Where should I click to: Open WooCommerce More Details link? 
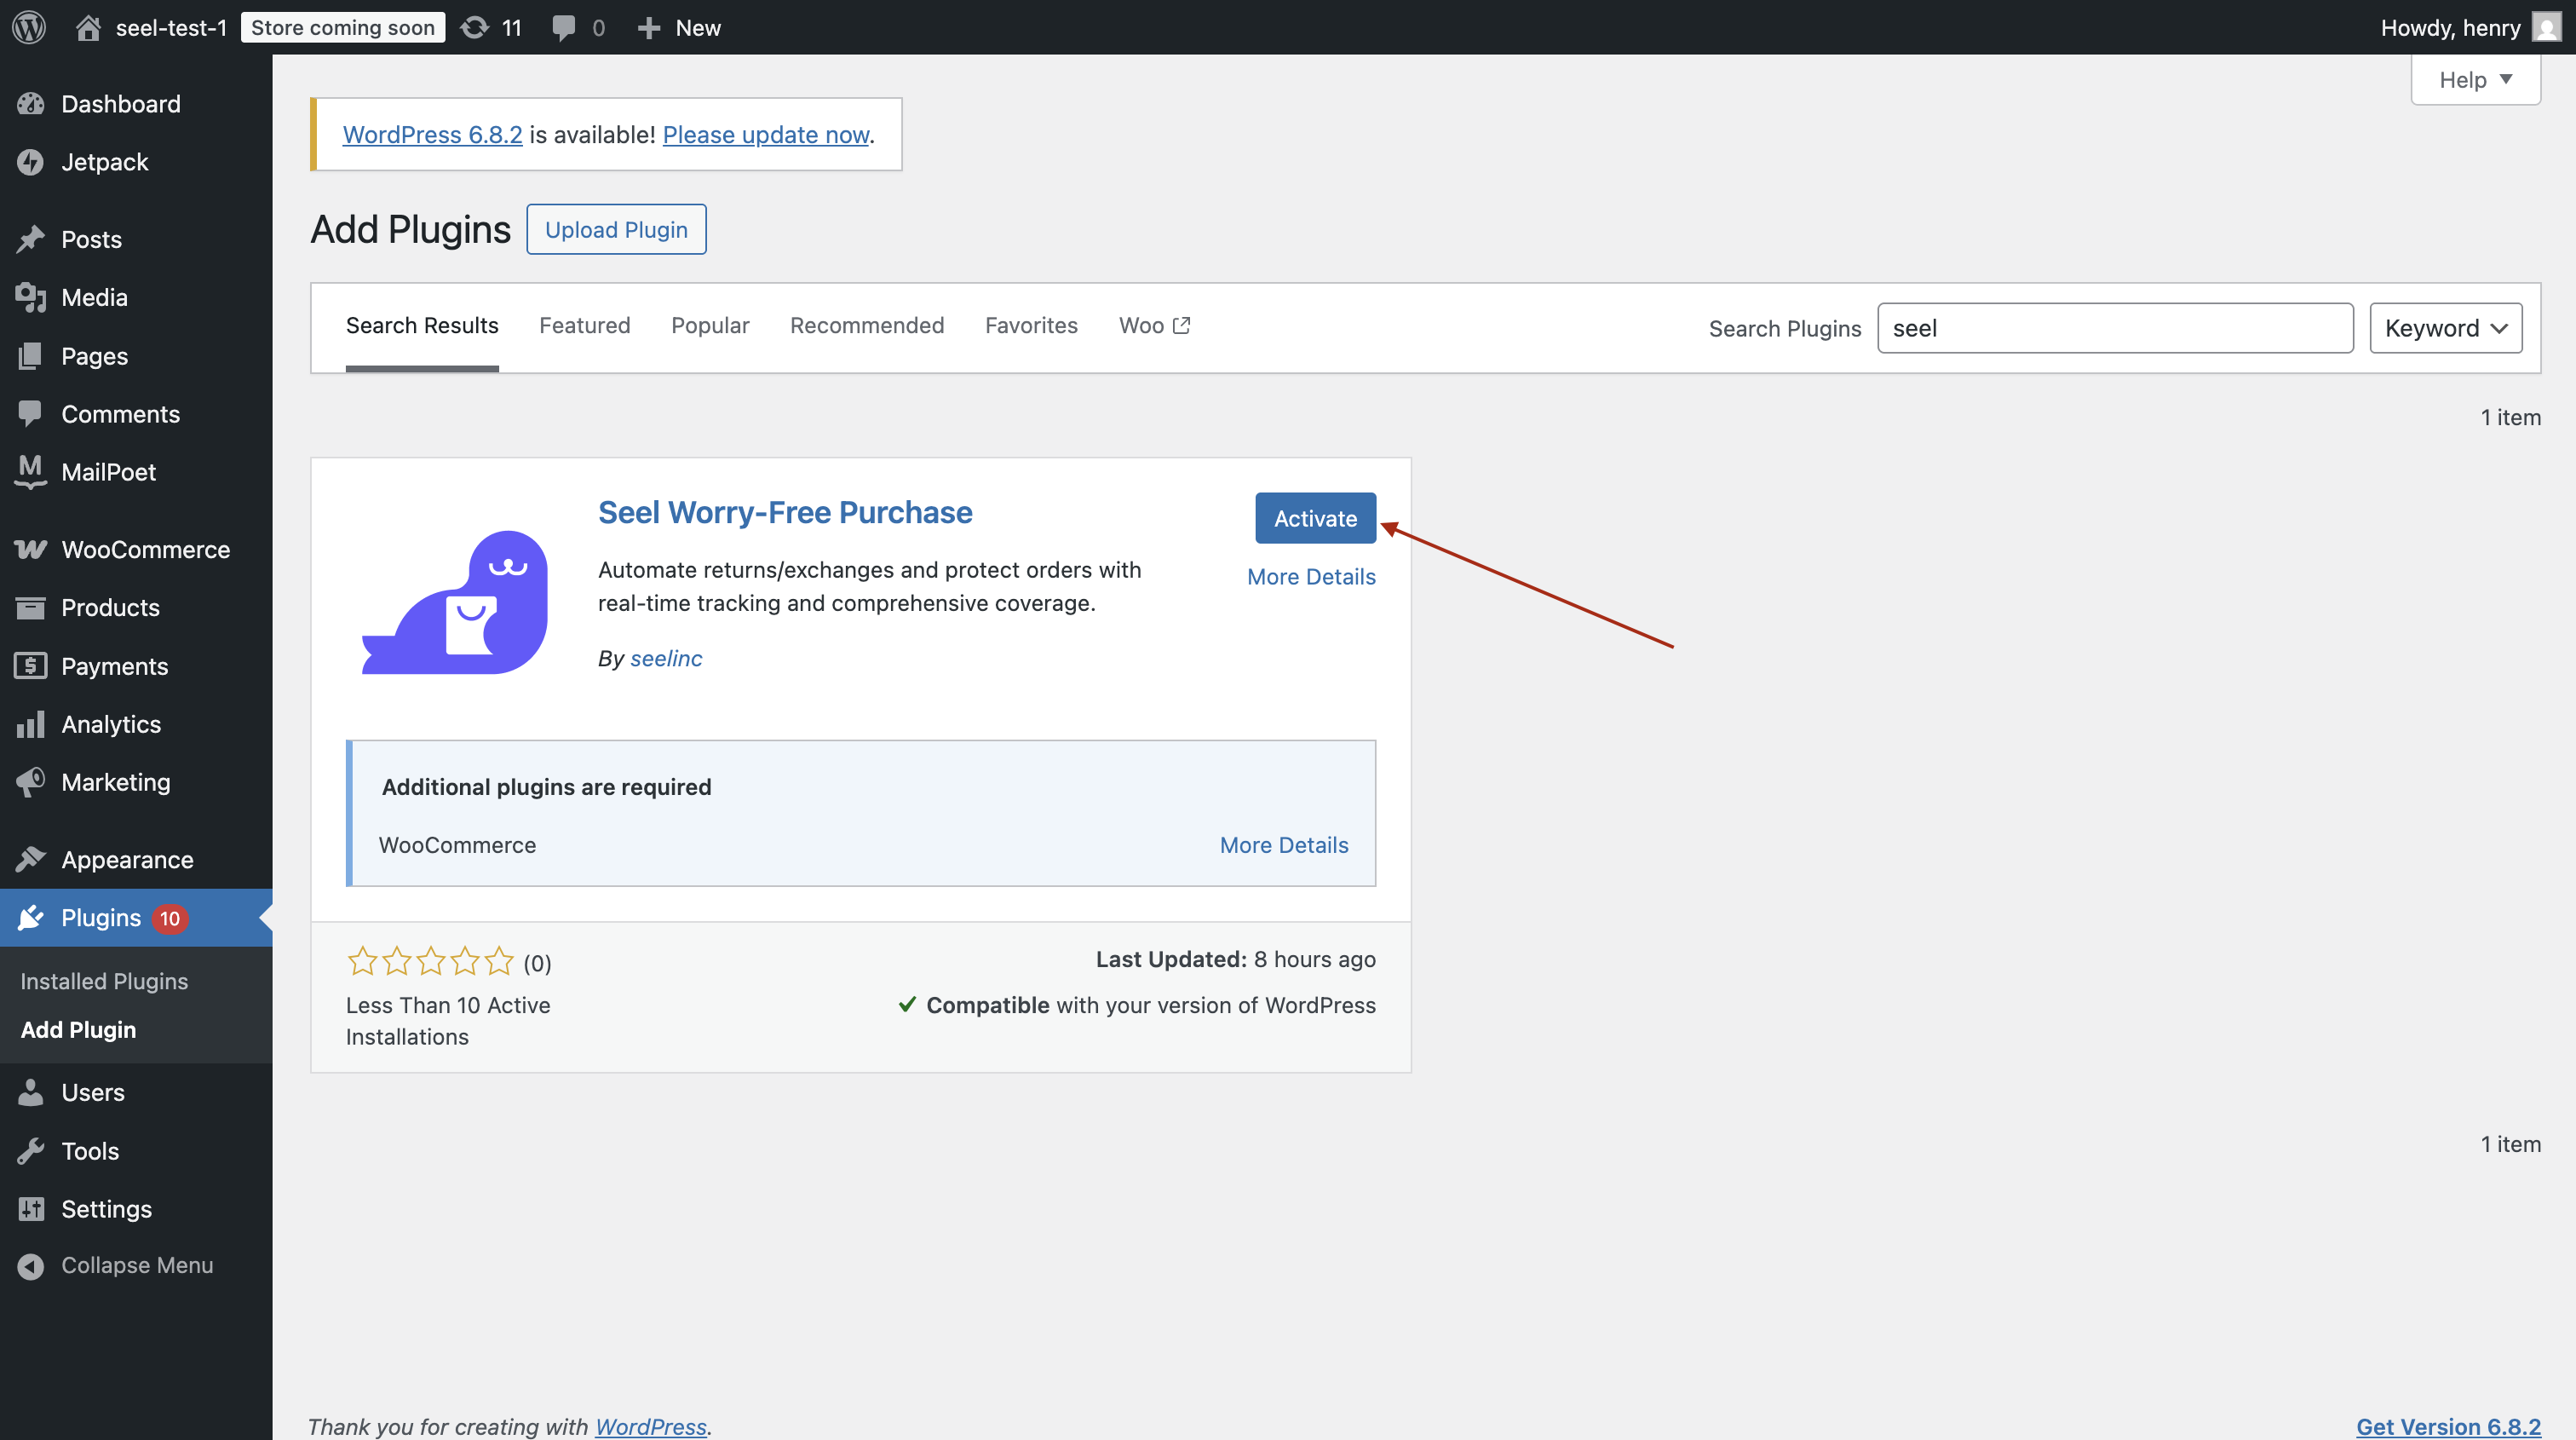[1283, 845]
